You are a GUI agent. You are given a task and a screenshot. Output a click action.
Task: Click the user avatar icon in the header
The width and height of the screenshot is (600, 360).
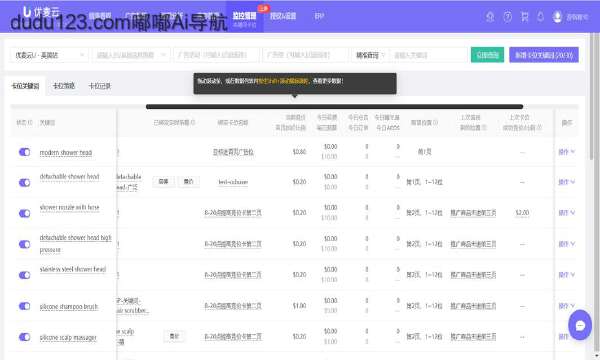558,17
